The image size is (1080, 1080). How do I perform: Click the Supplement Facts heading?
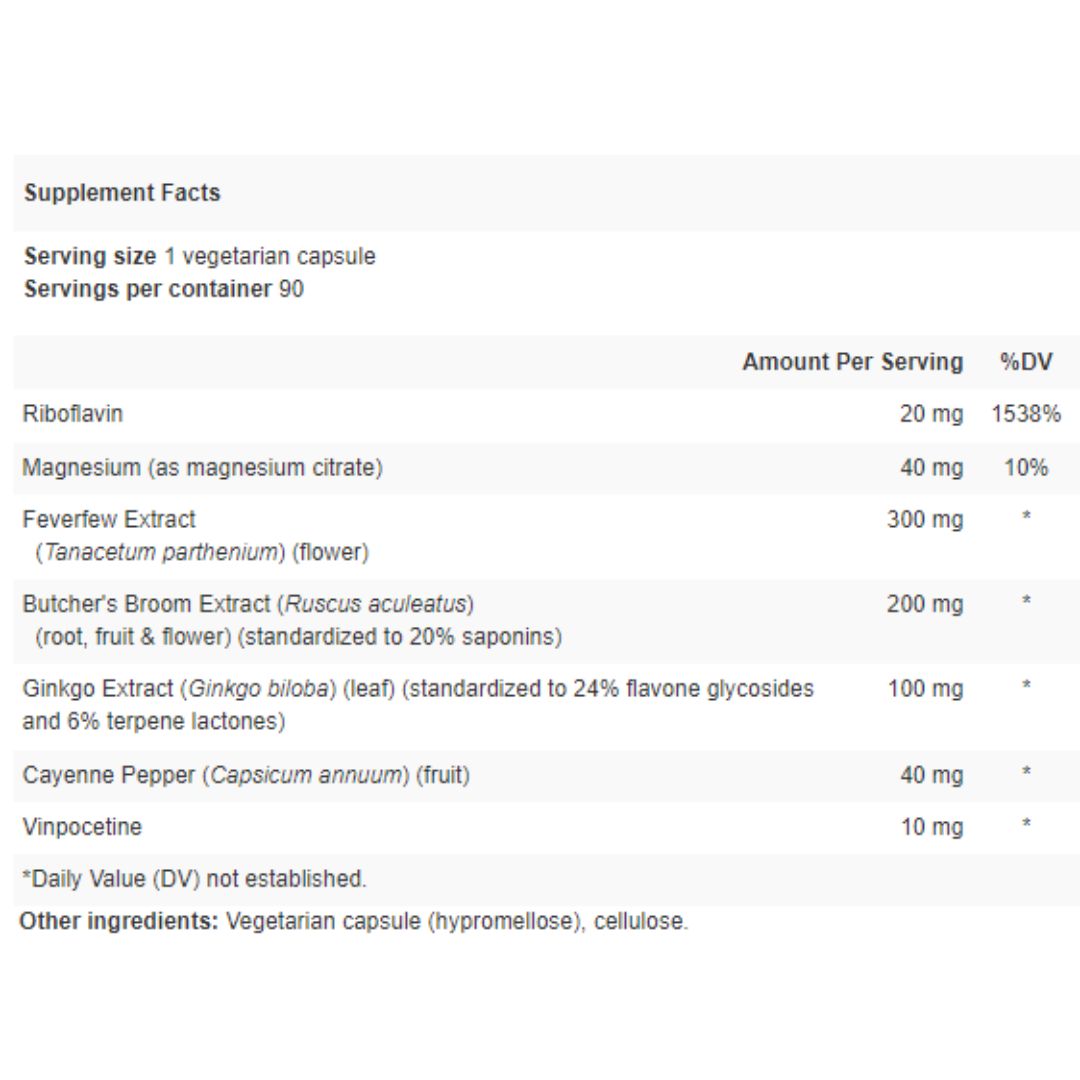122,193
